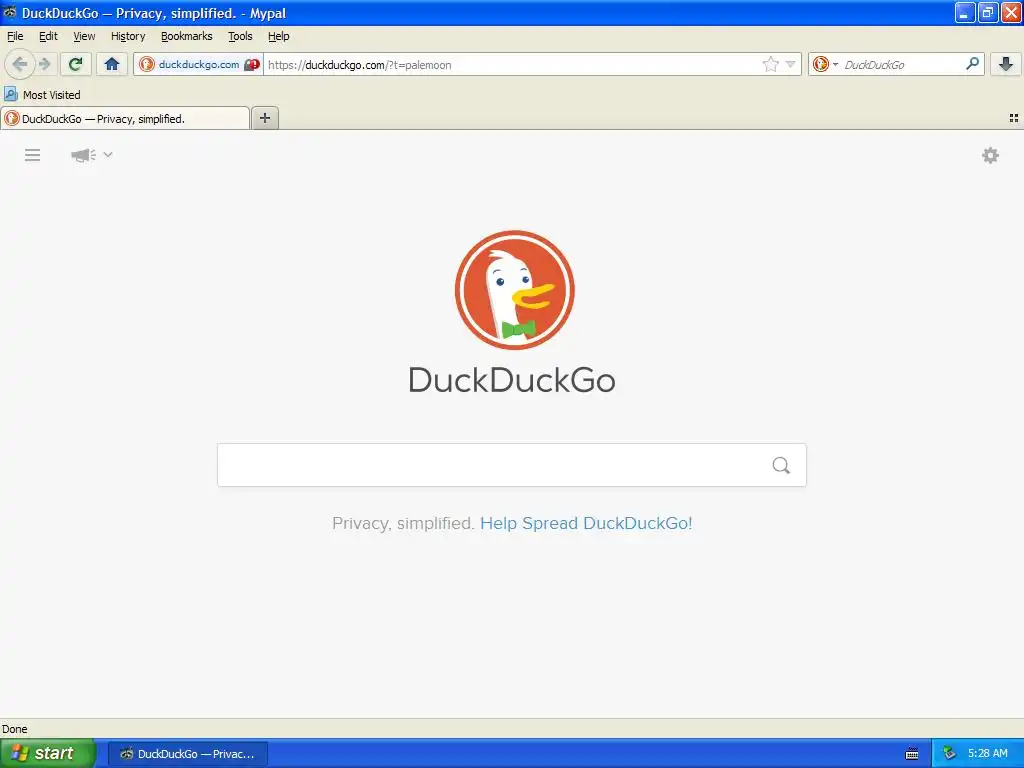The height and width of the screenshot is (768, 1024).
Task: Click the DuckDuckGo duck logo
Action: click(515, 290)
